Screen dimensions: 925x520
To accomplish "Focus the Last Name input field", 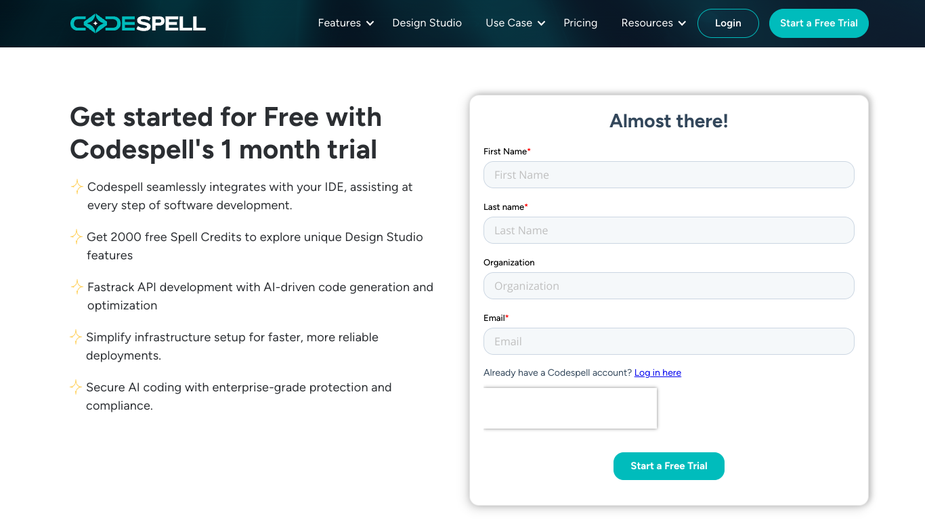I will [x=669, y=230].
